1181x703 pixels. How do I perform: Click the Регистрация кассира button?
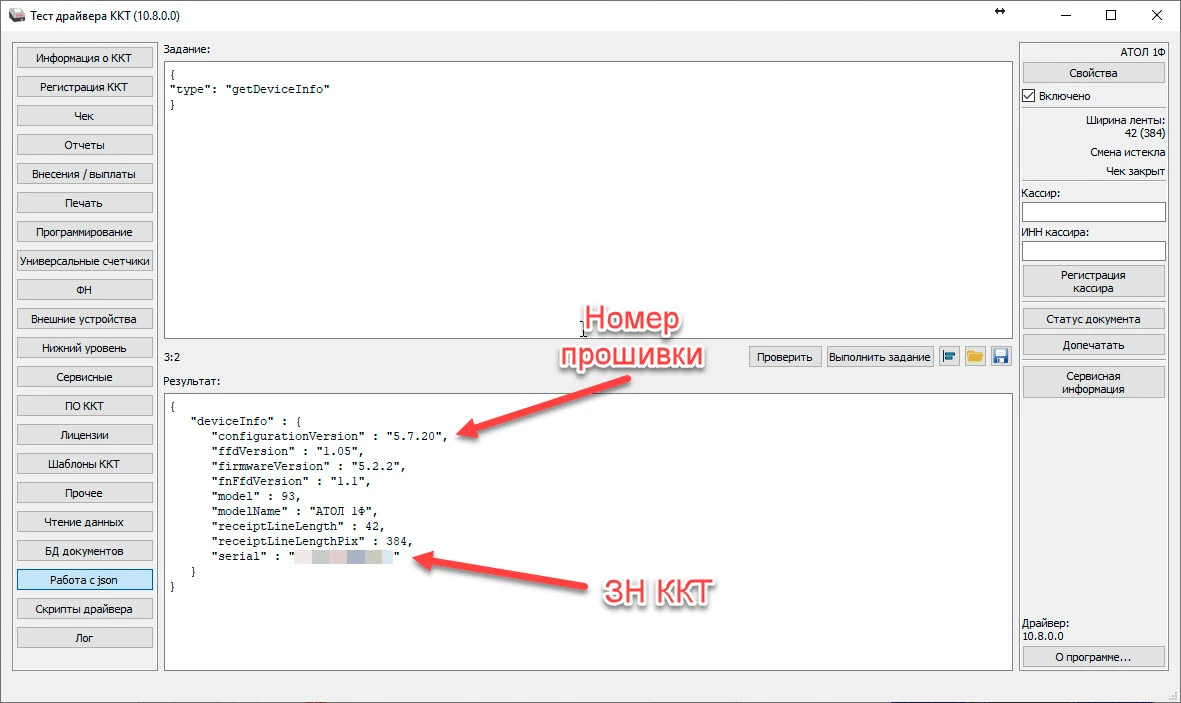click(x=1093, y=281)
